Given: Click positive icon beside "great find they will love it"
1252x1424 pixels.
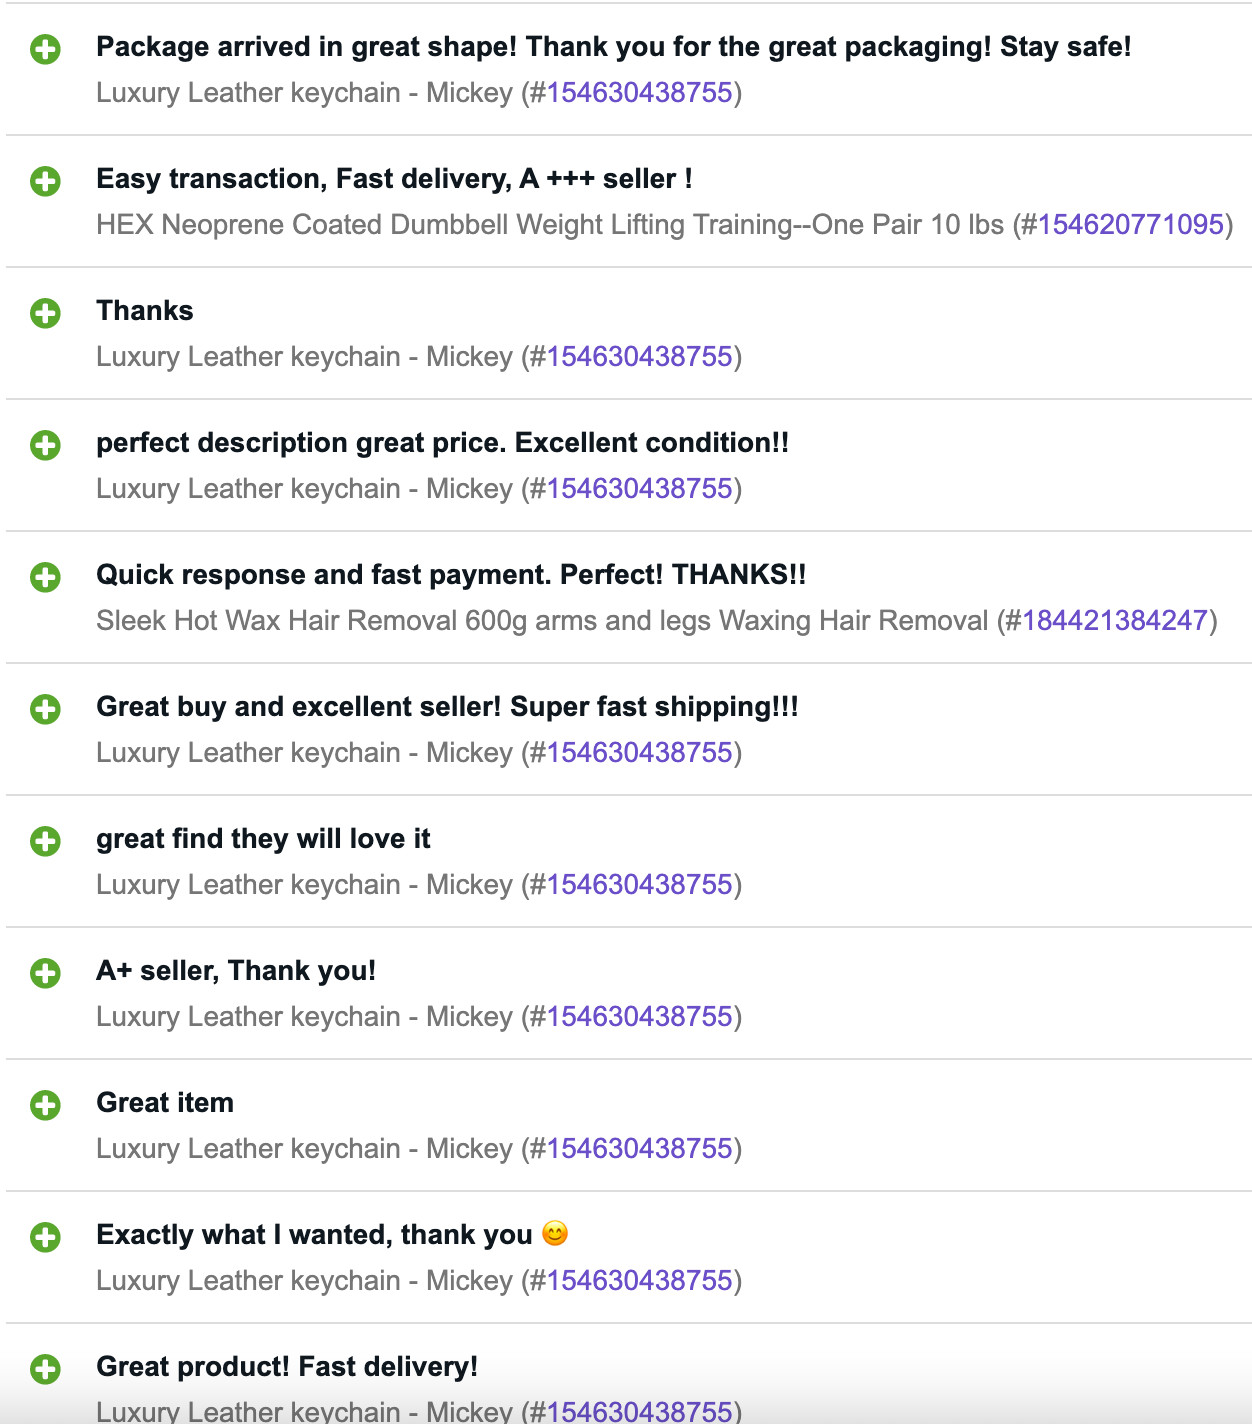Looking at the screenshot, I should pos(45,841).
